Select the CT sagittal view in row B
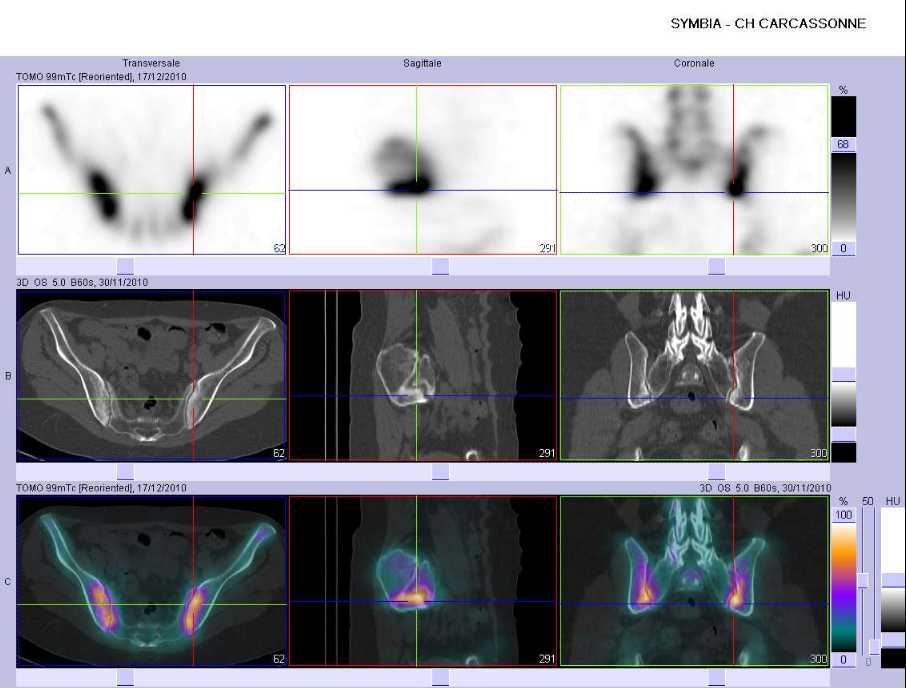Image resolution: width=906 pixels, height=688 pixels. click(423, 375)
